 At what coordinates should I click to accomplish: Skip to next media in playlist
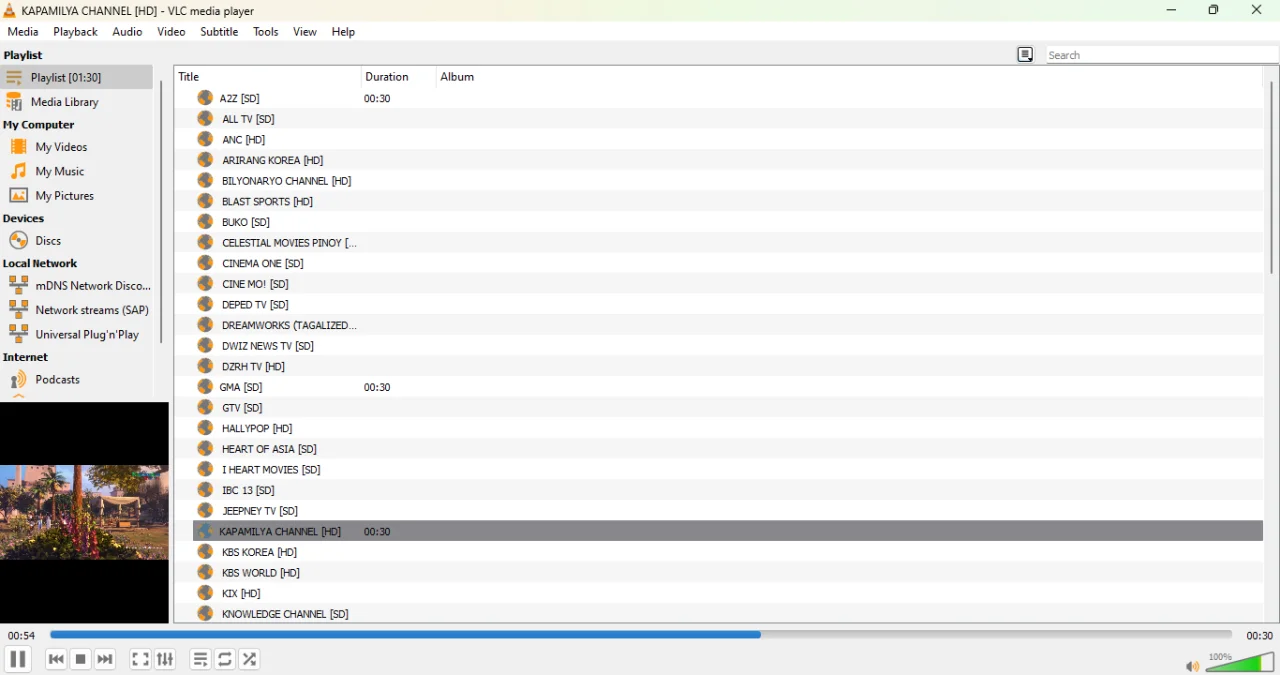click(105, 659)
